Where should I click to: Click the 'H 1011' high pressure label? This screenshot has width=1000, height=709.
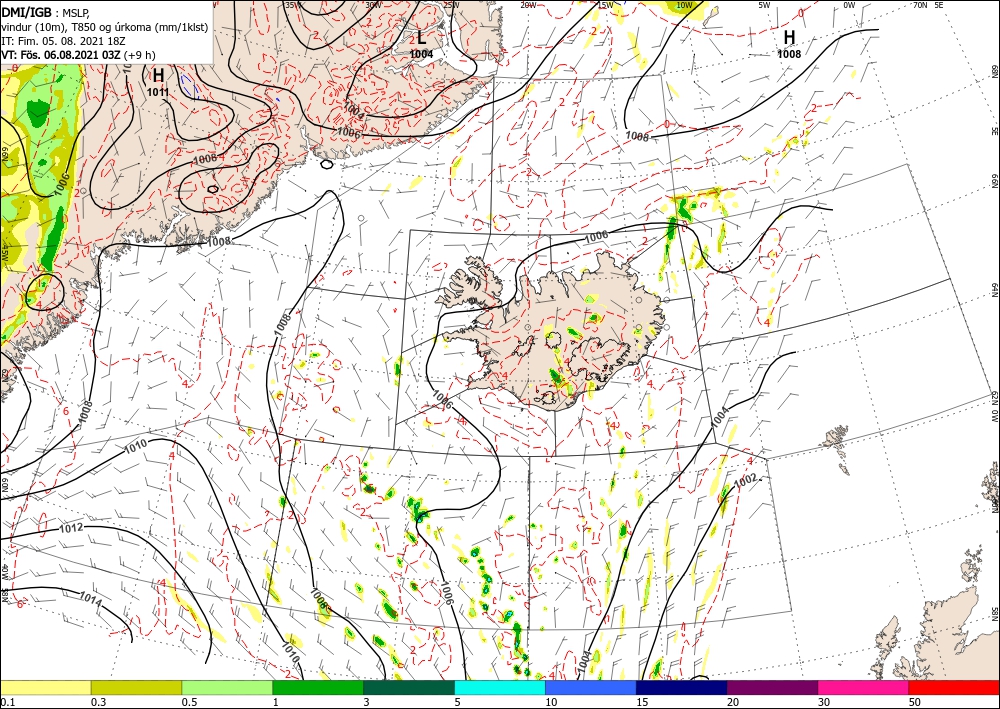pos(158,83)
